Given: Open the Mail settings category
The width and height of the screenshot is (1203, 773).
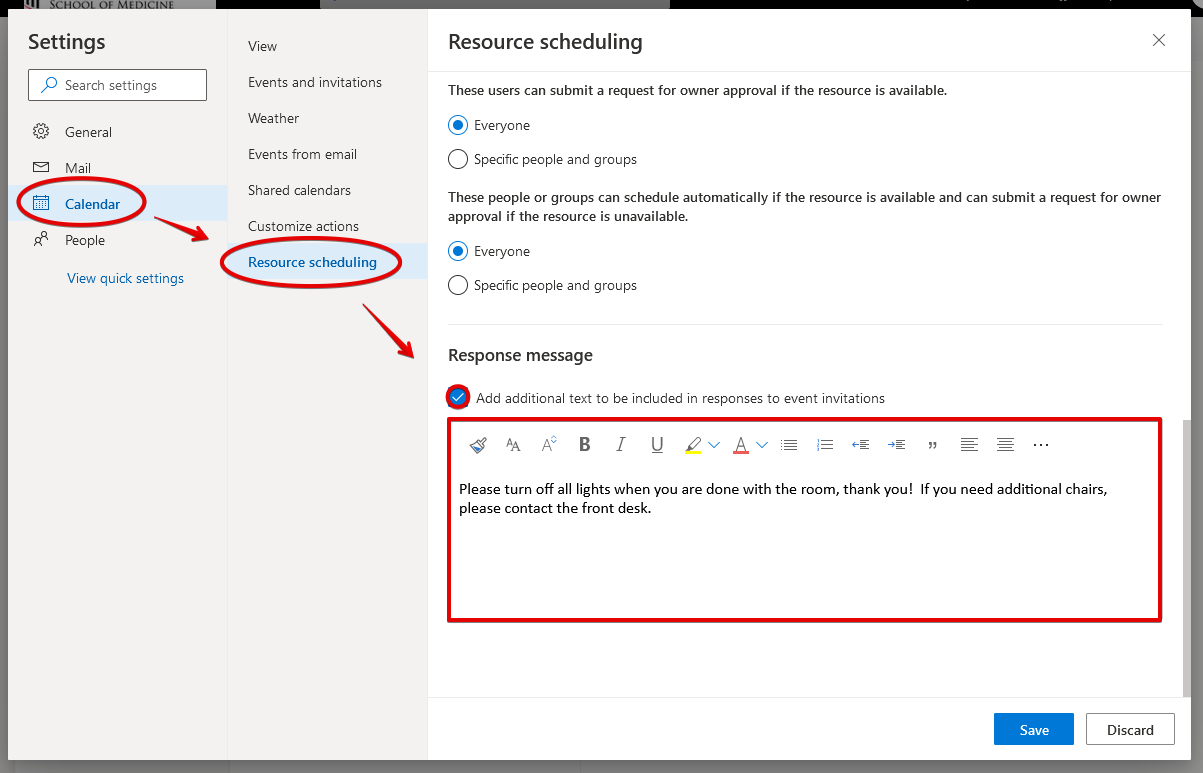Looking at the screenshot, I should tap(78, 168).
